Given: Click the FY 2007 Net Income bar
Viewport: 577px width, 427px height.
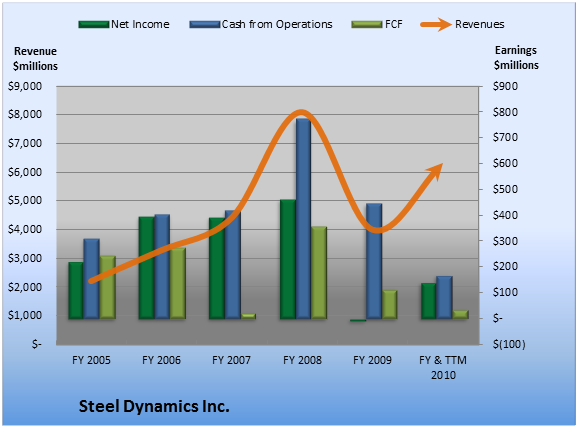Looking at the screenshot, I should 217,268.
